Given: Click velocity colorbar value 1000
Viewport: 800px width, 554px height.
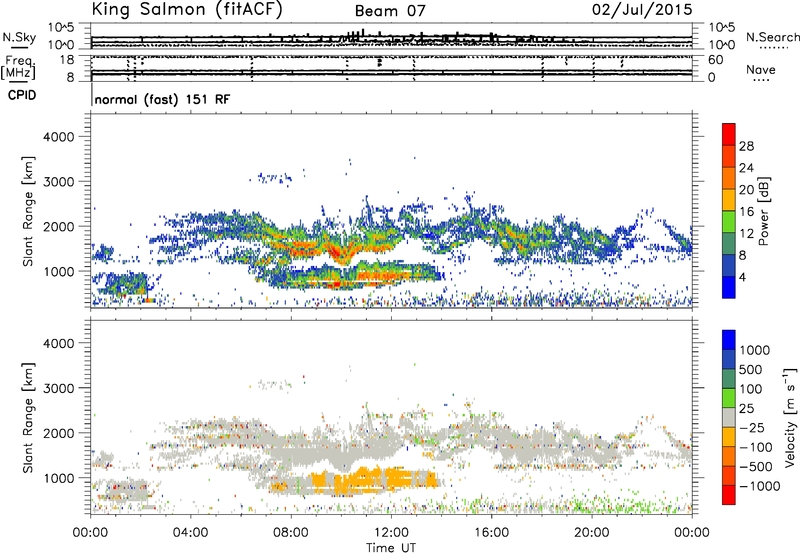Looking at the screenshot, I should (x=754, y=350).
